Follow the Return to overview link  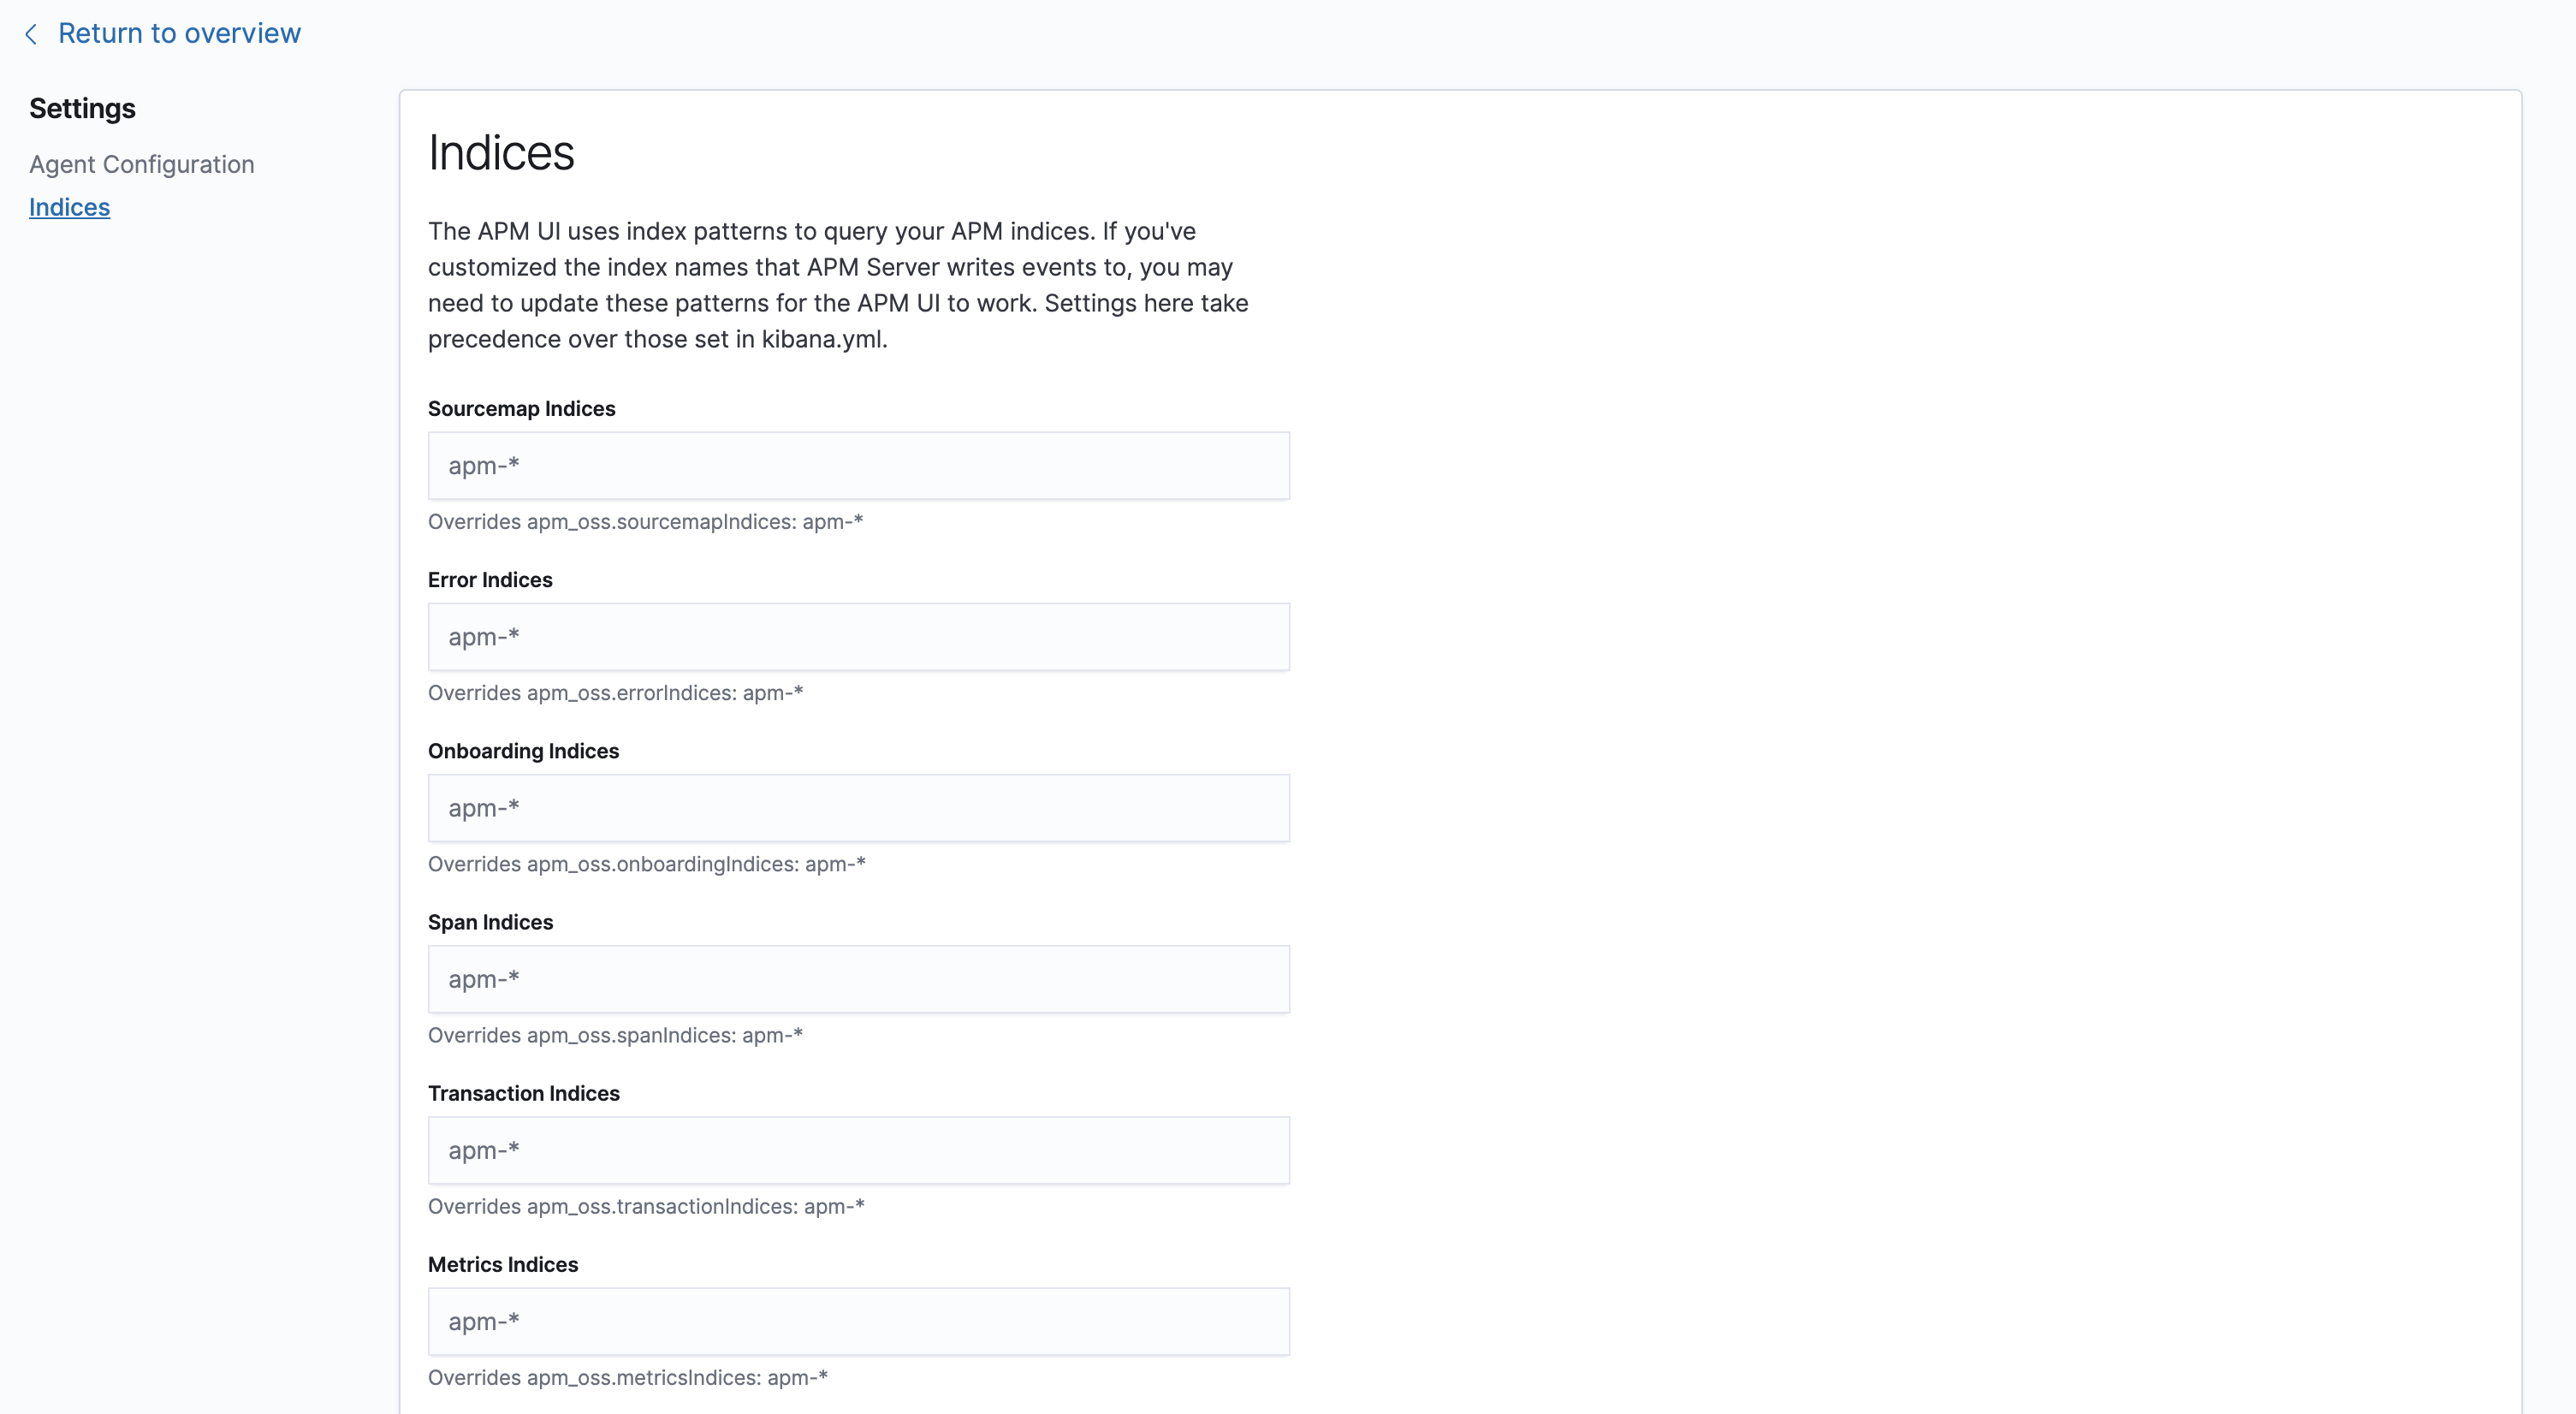(x=179, y=33)
